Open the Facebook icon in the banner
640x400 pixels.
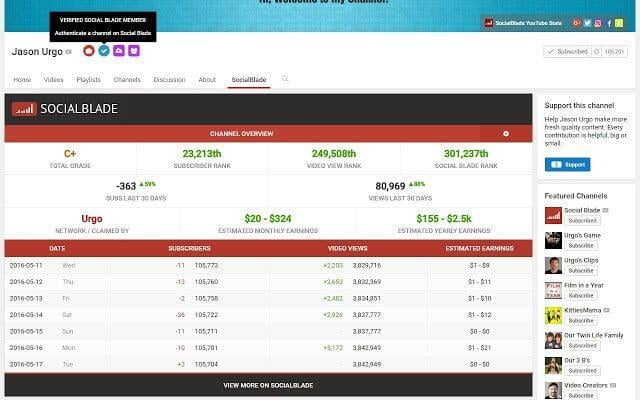coord(609,23)
